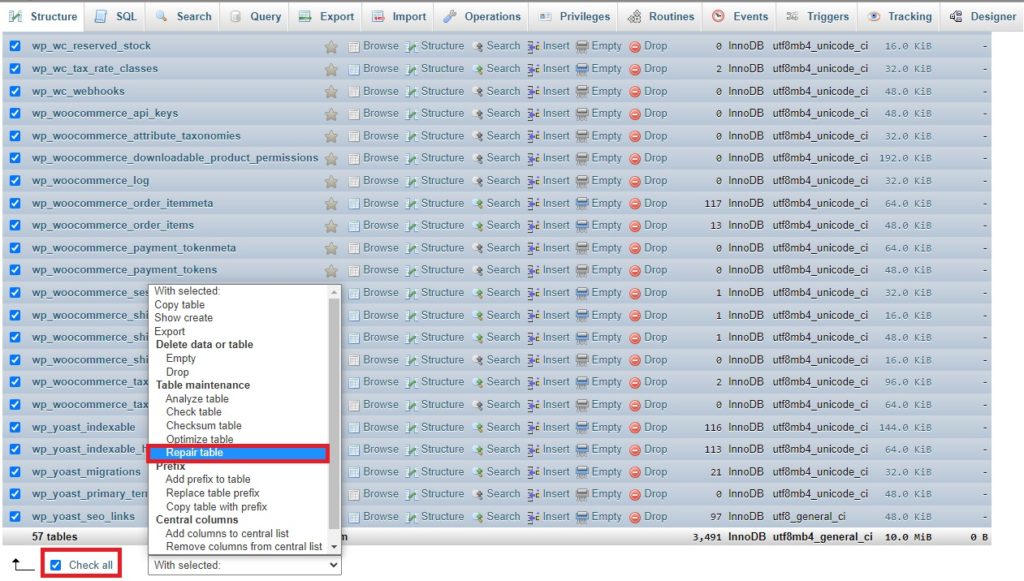The height and width of the screenshot is (581, 1024).
Task: Click Insert icon in wp_woocommerce_payment_tokenmeta row
Action: point(533,248)
